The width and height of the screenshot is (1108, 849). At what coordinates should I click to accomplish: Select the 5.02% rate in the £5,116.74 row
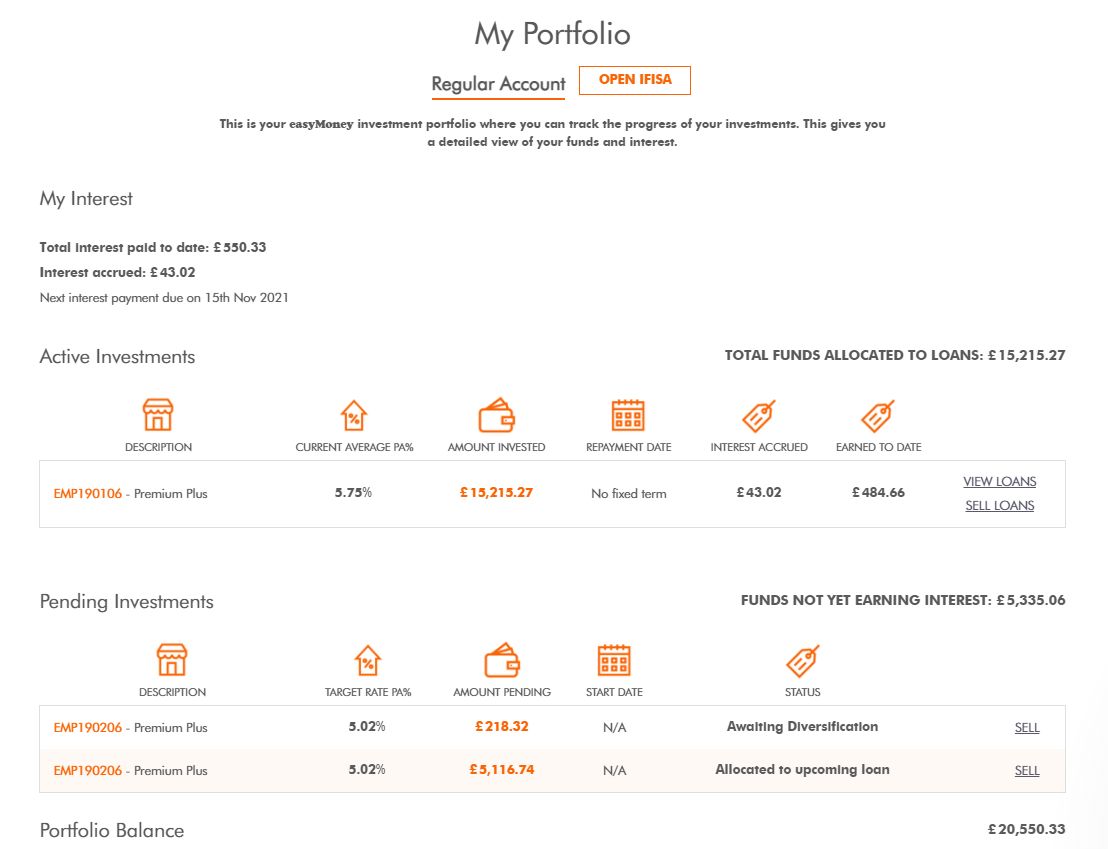367,770
